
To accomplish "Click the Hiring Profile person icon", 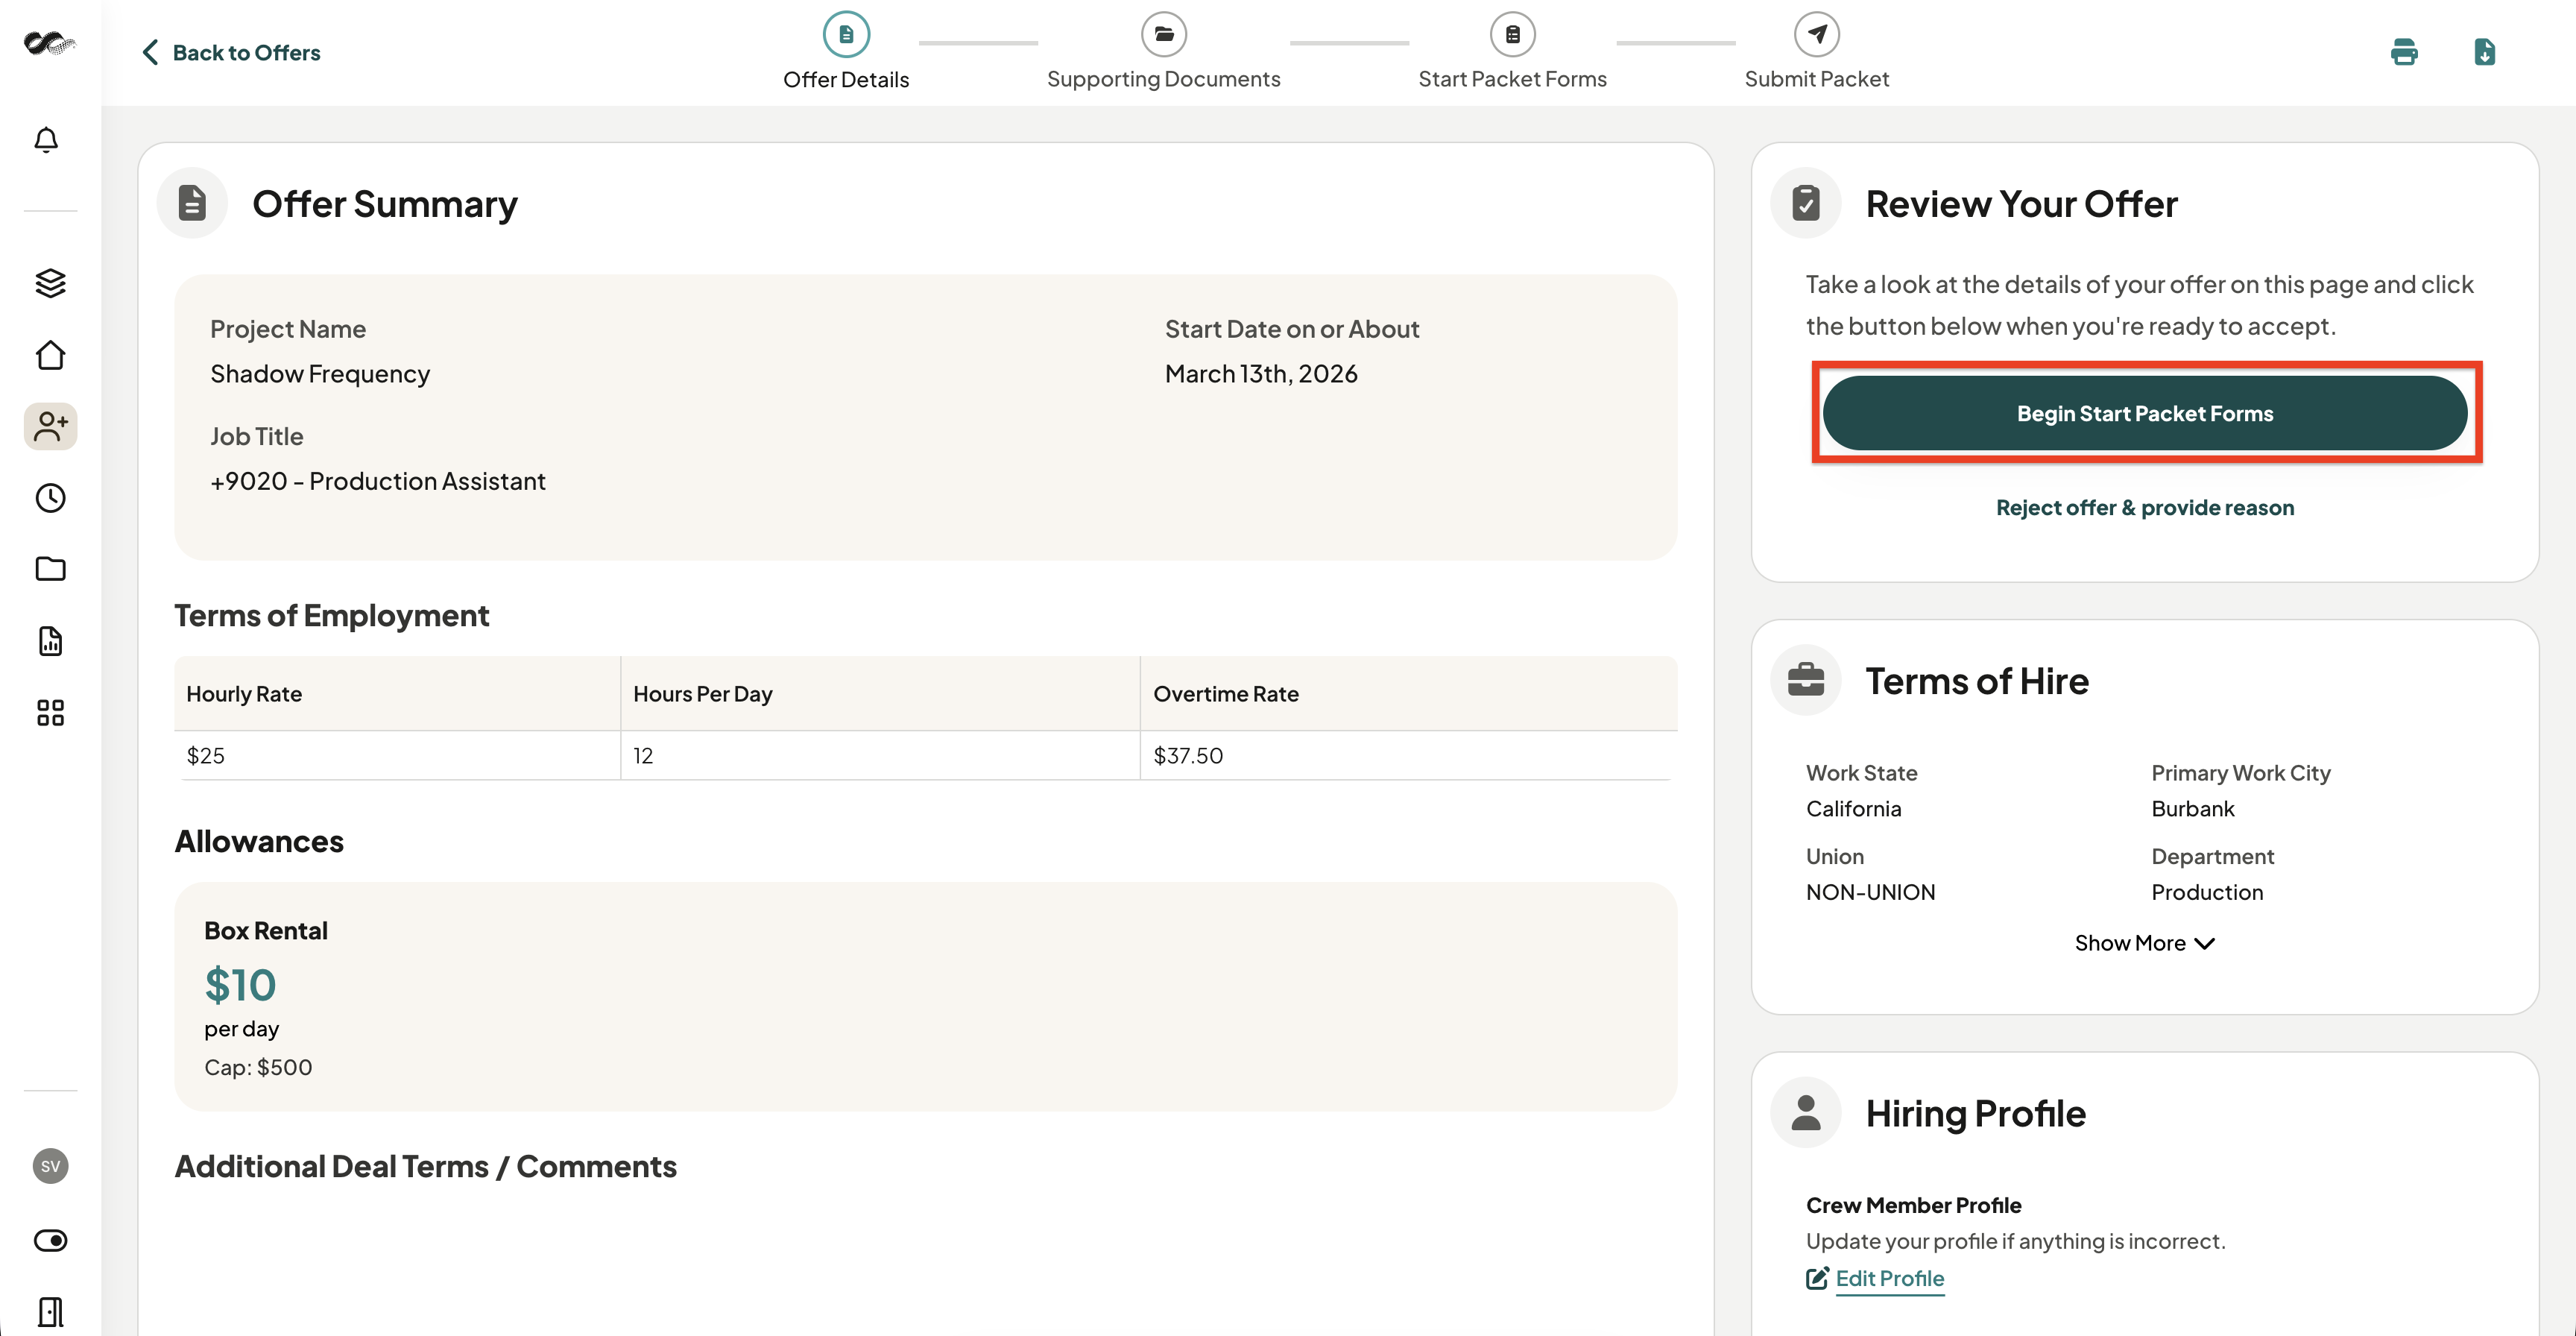I will [1806, 1112].
